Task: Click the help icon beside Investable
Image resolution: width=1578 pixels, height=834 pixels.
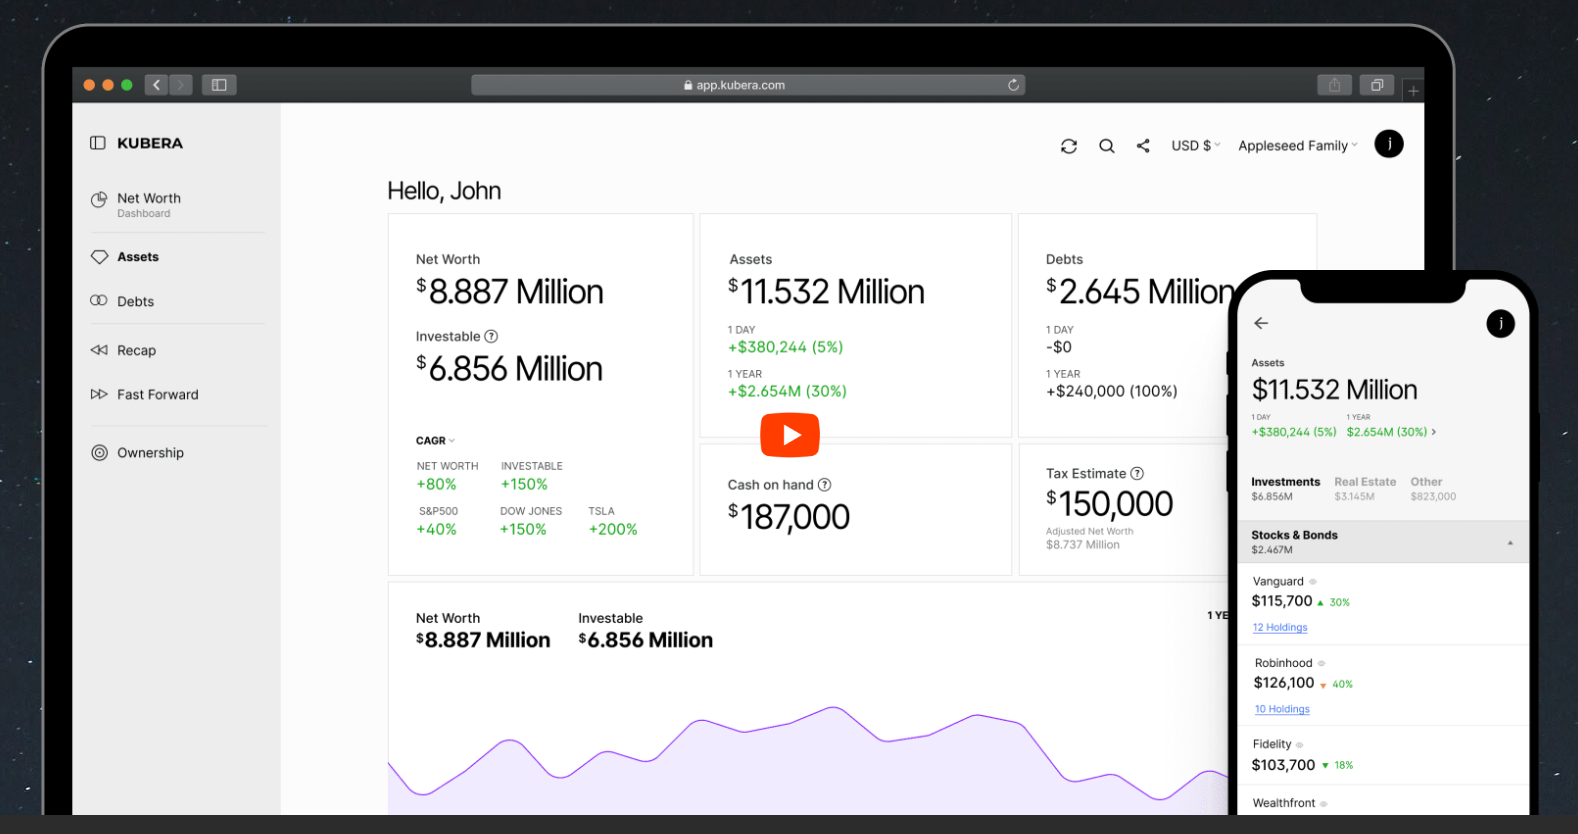Action: point(491,336)
